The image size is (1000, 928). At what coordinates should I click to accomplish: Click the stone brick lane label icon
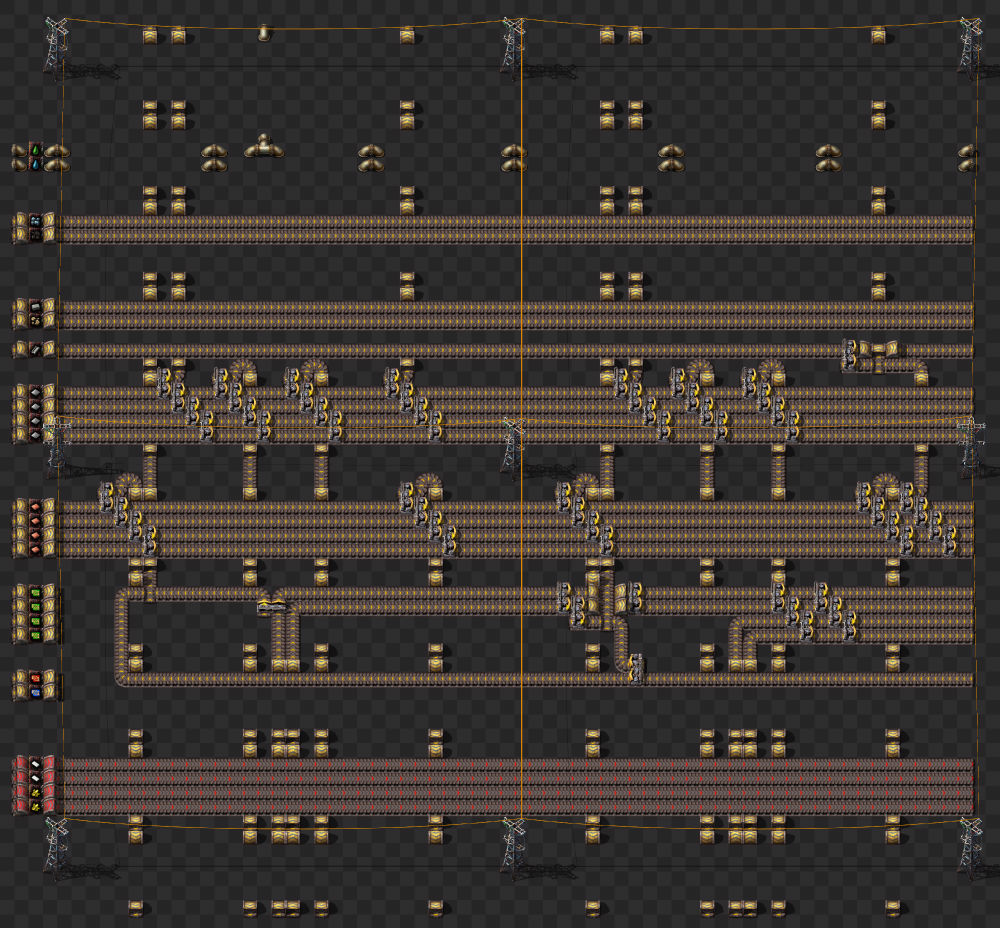coord(35,307)
